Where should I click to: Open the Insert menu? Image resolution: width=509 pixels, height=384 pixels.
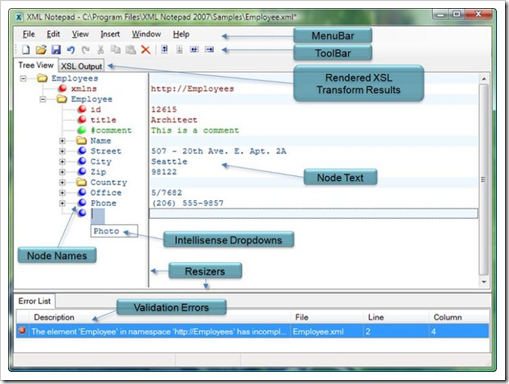[110, 34]
